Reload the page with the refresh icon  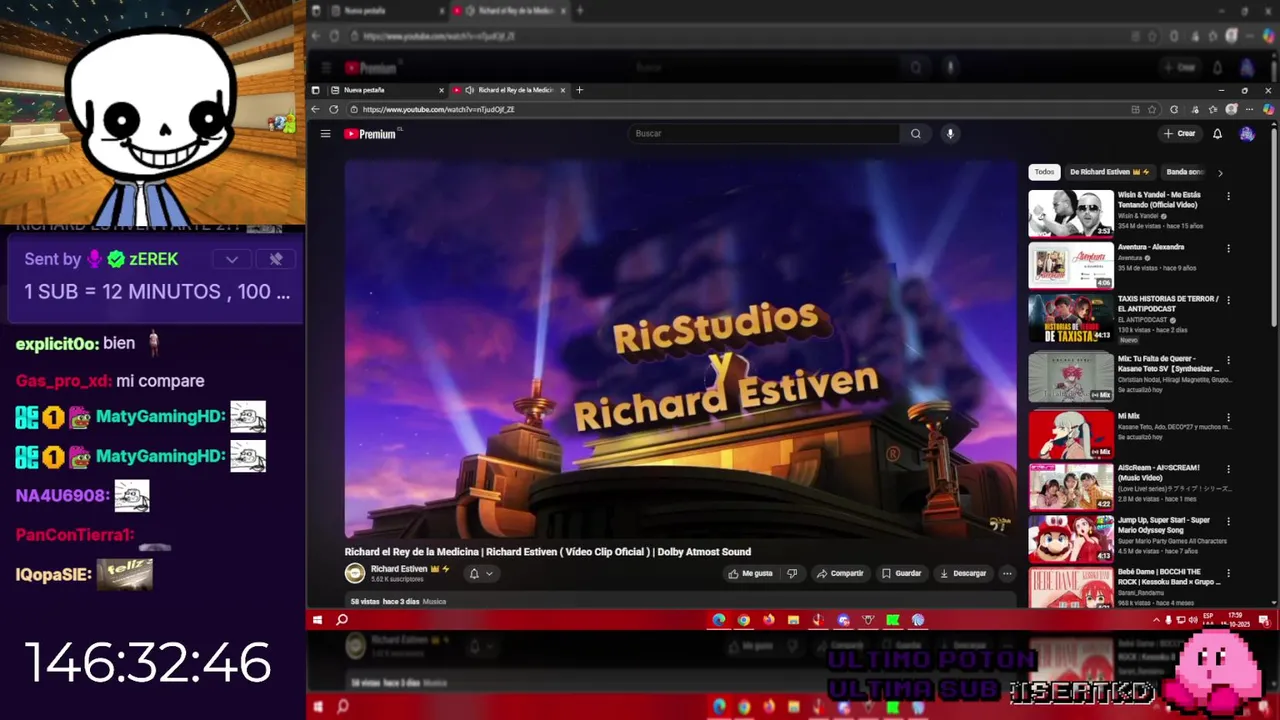333,109
